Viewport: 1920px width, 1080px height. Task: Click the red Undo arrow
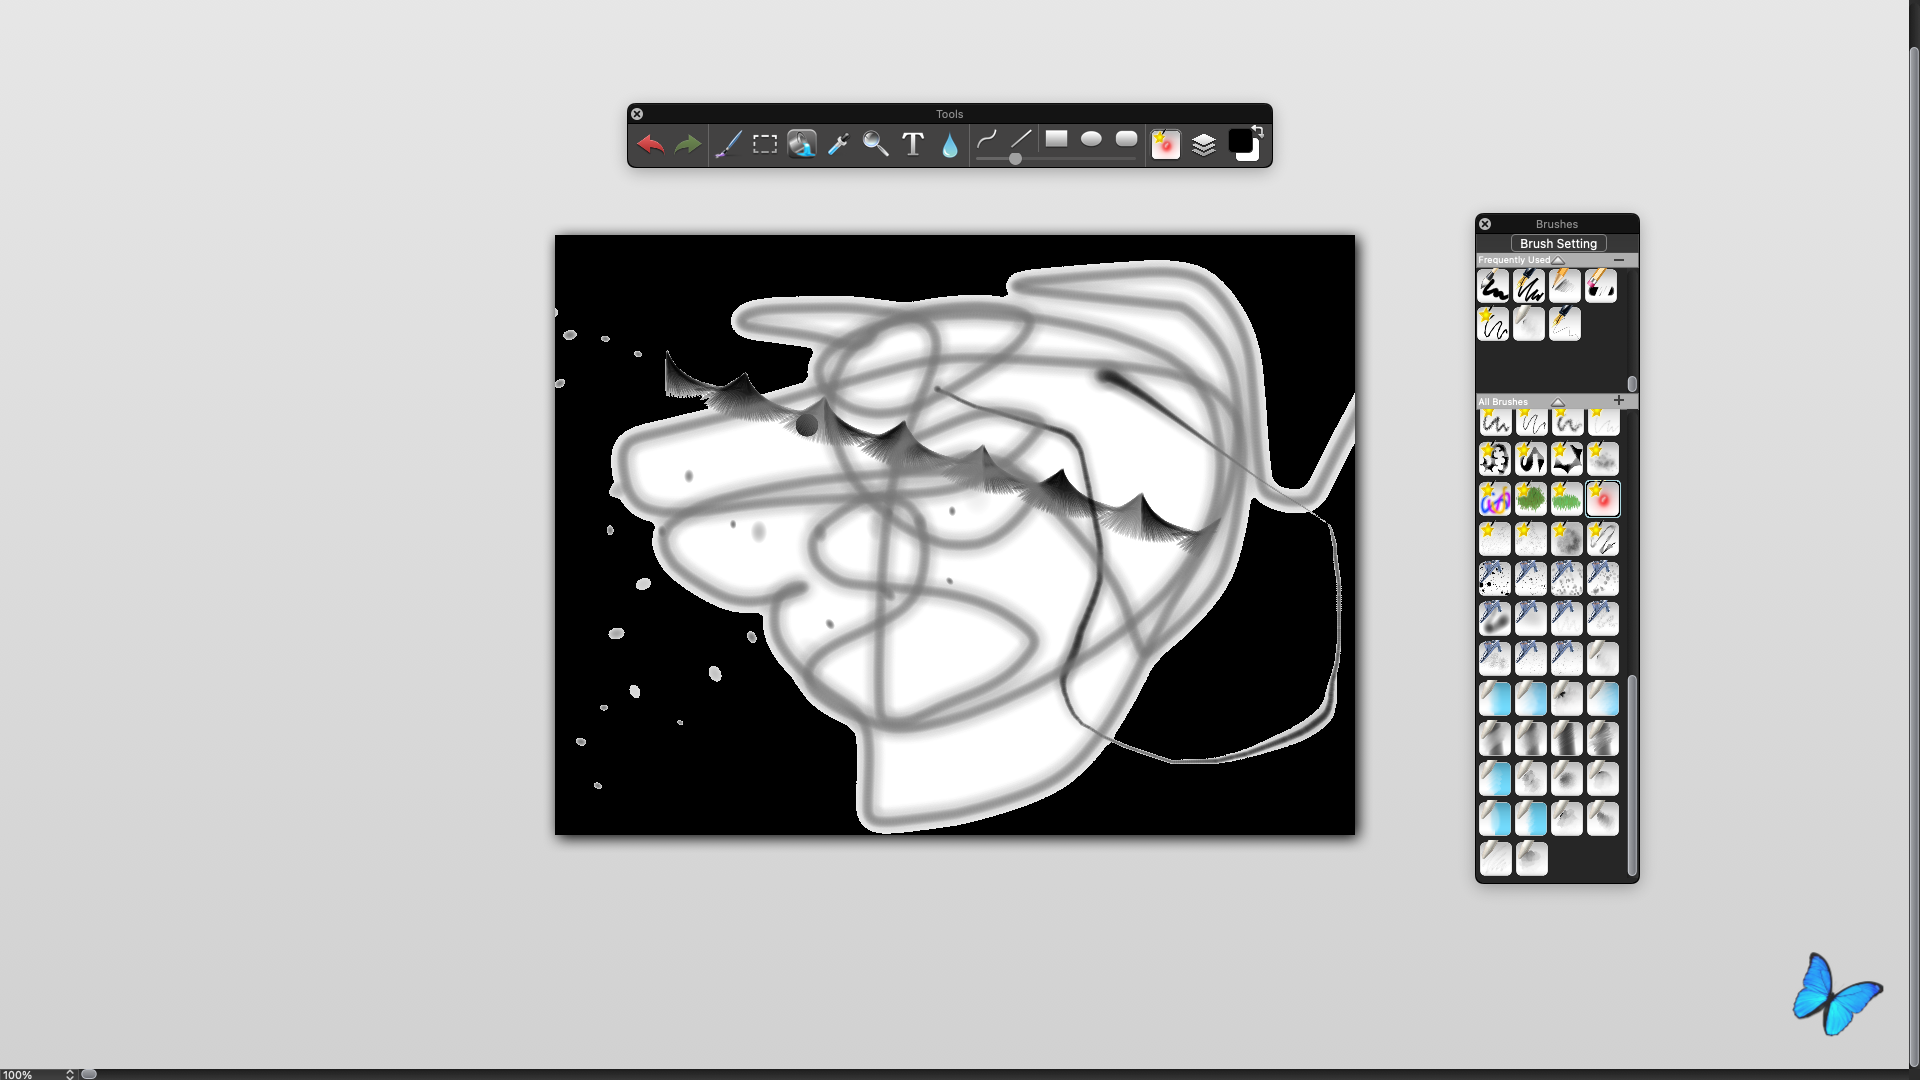tap(650, 145)
